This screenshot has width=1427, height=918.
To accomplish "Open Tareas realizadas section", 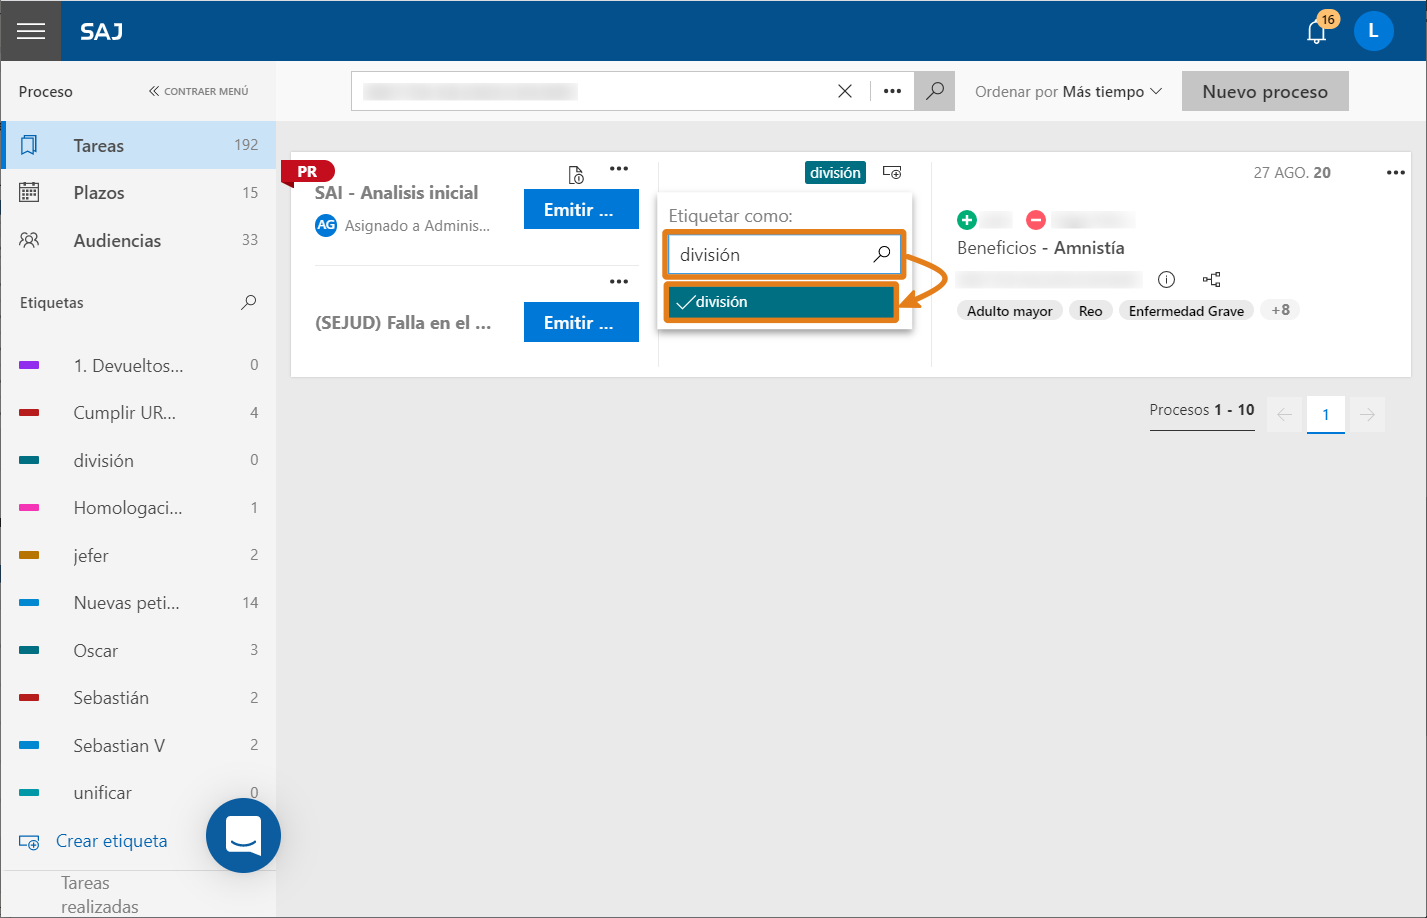I will tap(100, 895).
